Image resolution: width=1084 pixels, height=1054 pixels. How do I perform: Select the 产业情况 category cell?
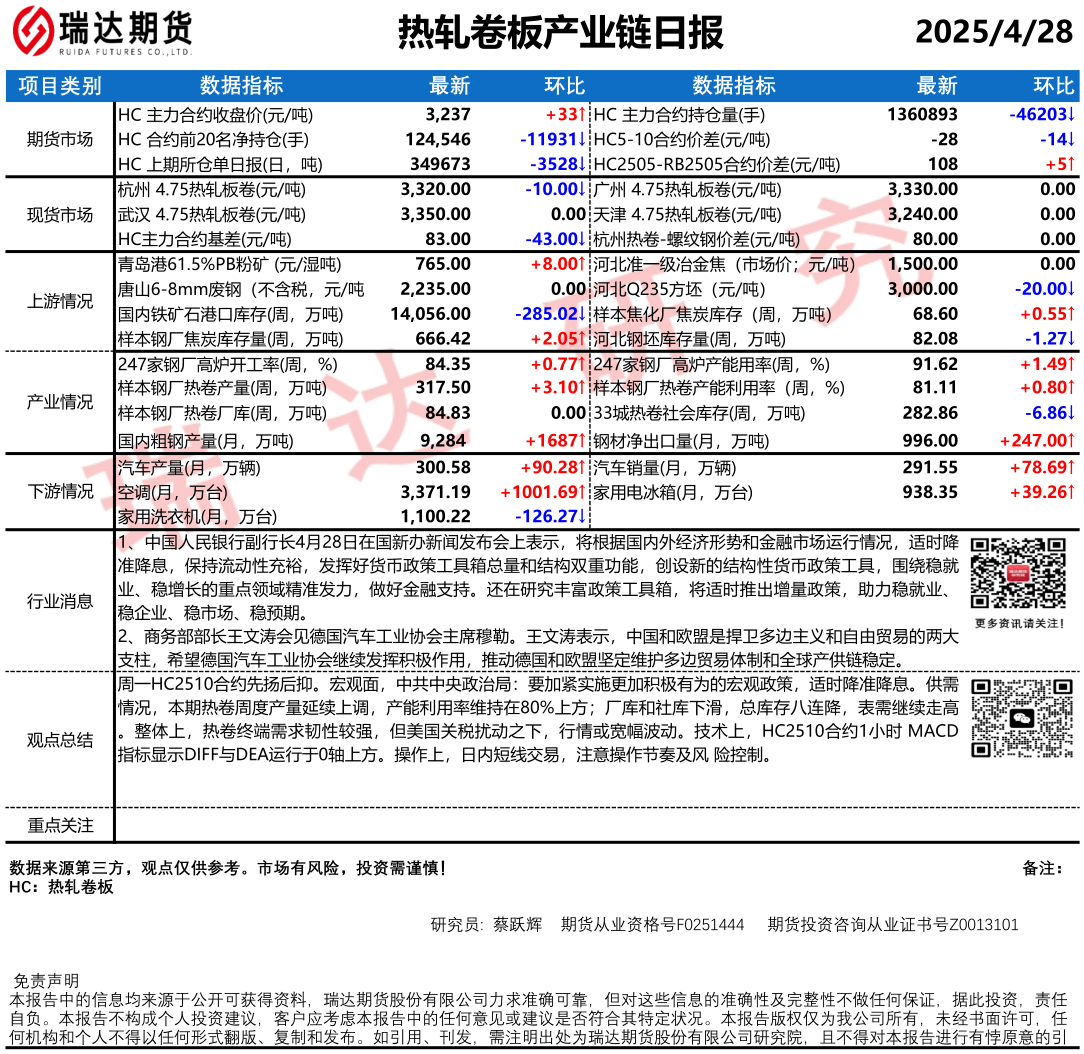click(x=59, y=402)
